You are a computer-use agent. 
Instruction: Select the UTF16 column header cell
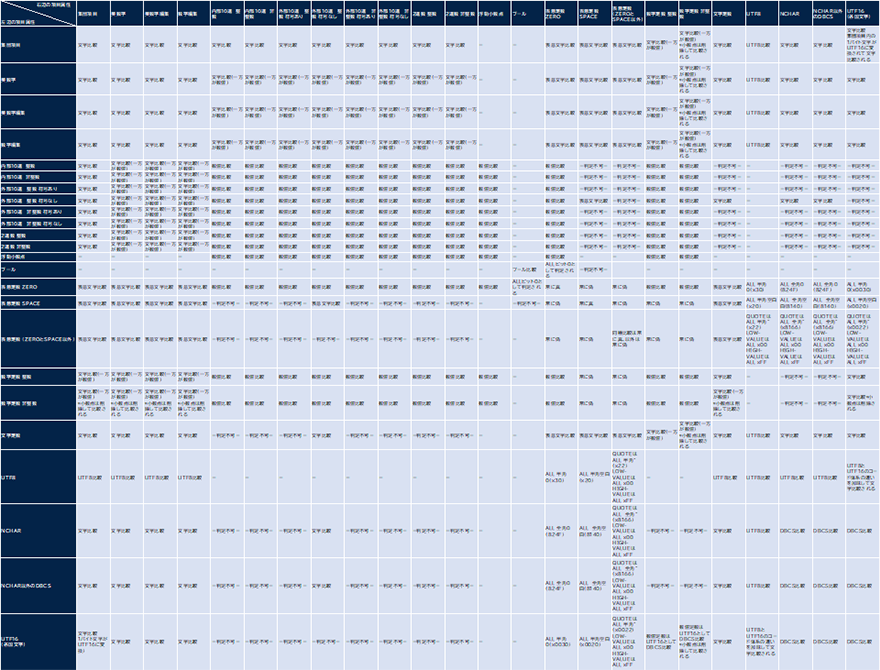tap(861, 14)
